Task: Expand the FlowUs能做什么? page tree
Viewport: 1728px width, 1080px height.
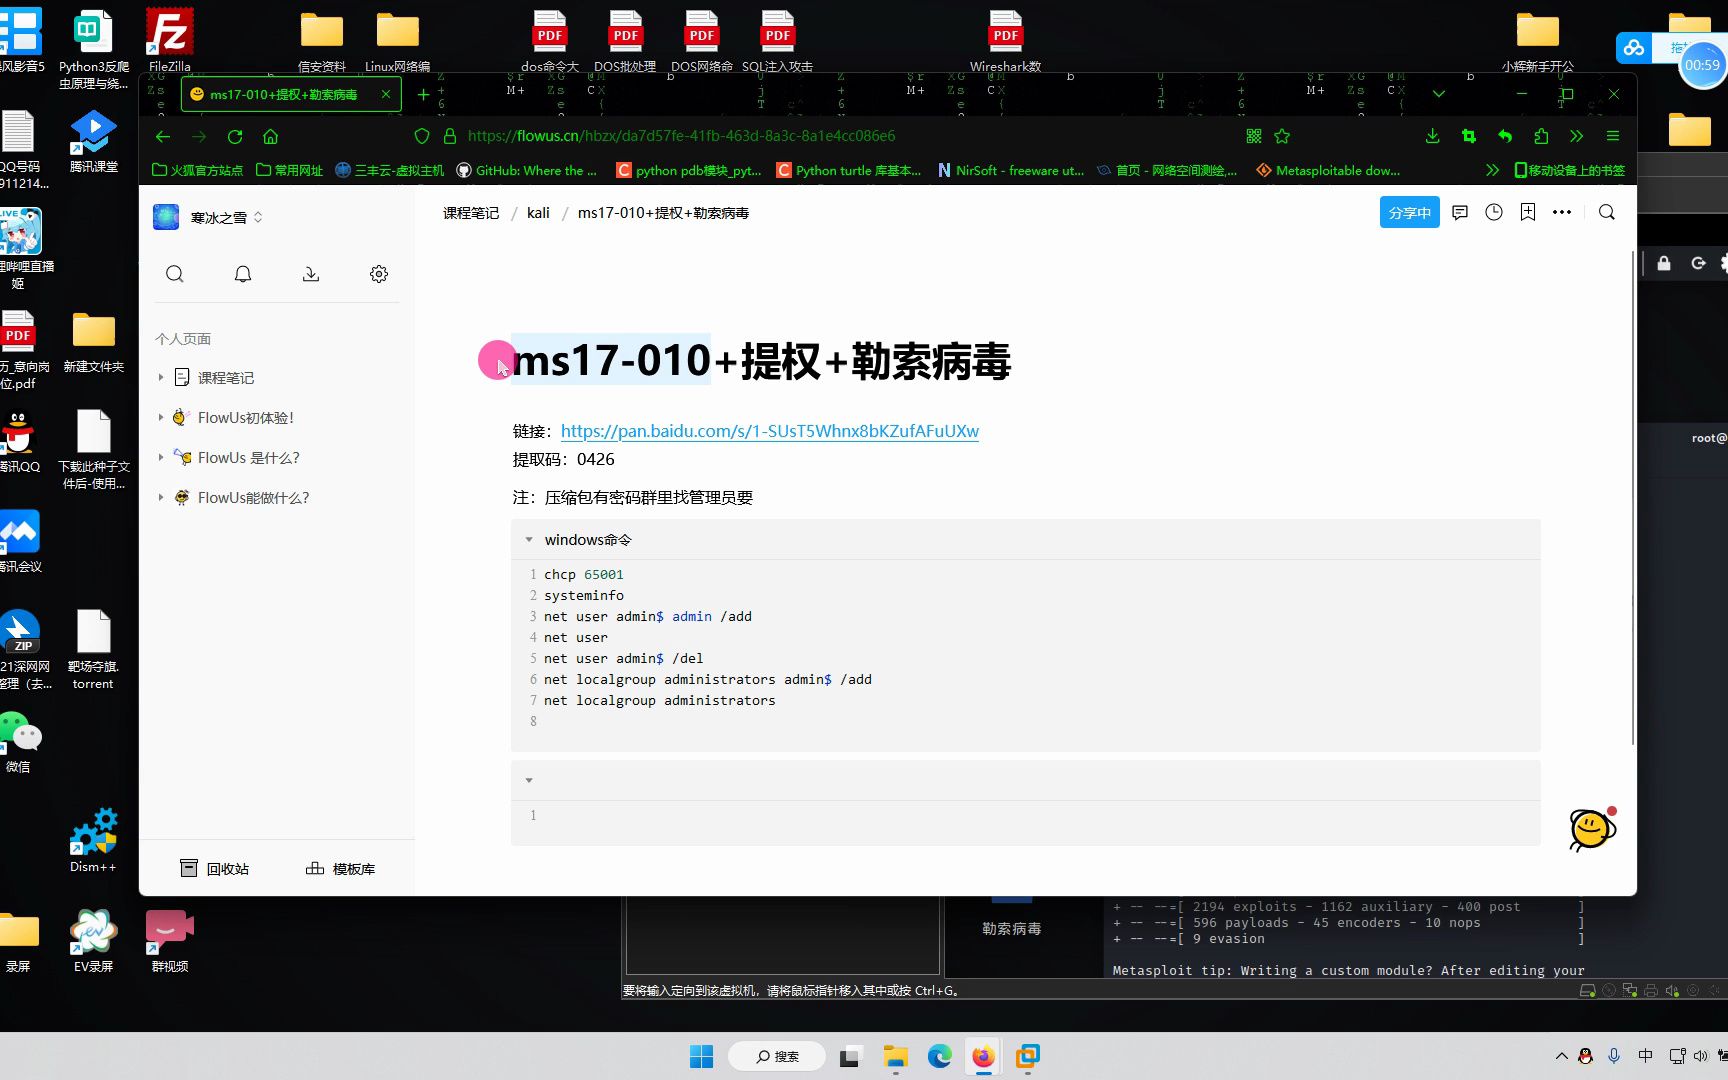Action: [161, 497]
